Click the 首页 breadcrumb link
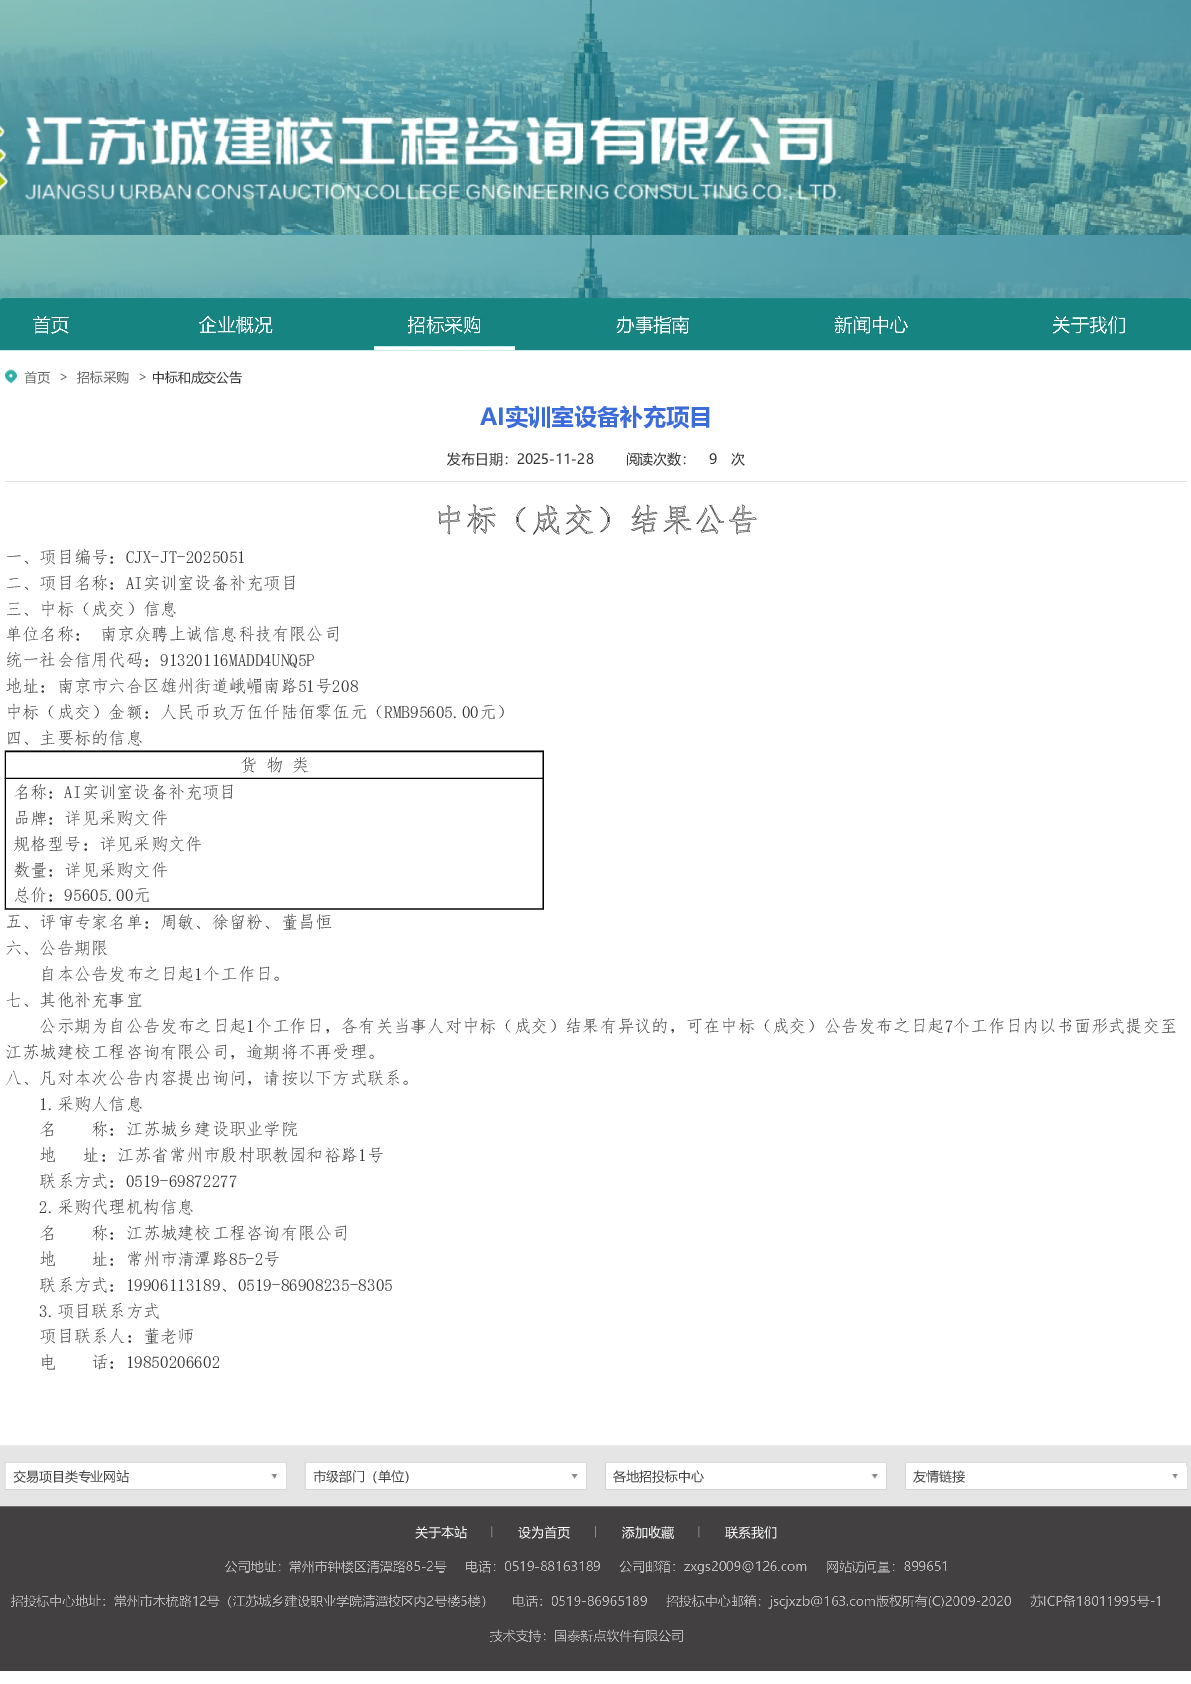Viewport: 1191px width, 1684px height. coord(37,378)
